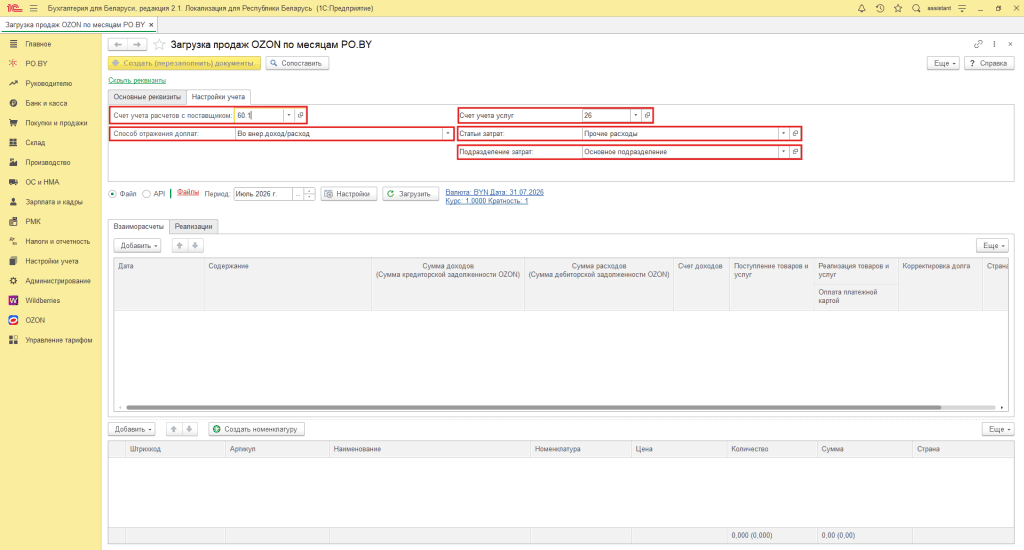The width and height of the screenshot is (1024, 550).
Task: Open the Счет учета расчетов с поставщиком account via its open icon
Action: pos(300,115)
